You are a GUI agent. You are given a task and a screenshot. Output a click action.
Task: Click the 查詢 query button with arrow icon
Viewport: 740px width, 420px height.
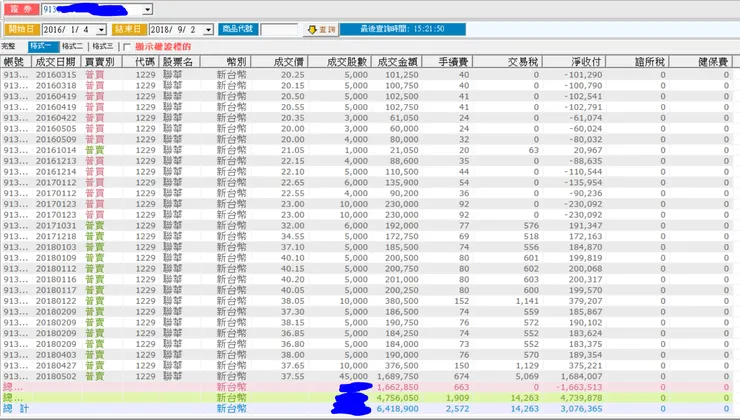pyautogui.click(x=321, y=29)
